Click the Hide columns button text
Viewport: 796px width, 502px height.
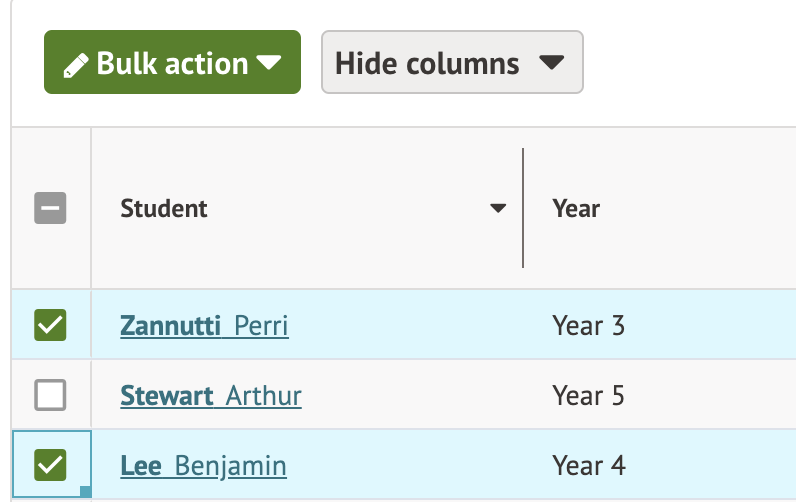(x=427, y=63)
